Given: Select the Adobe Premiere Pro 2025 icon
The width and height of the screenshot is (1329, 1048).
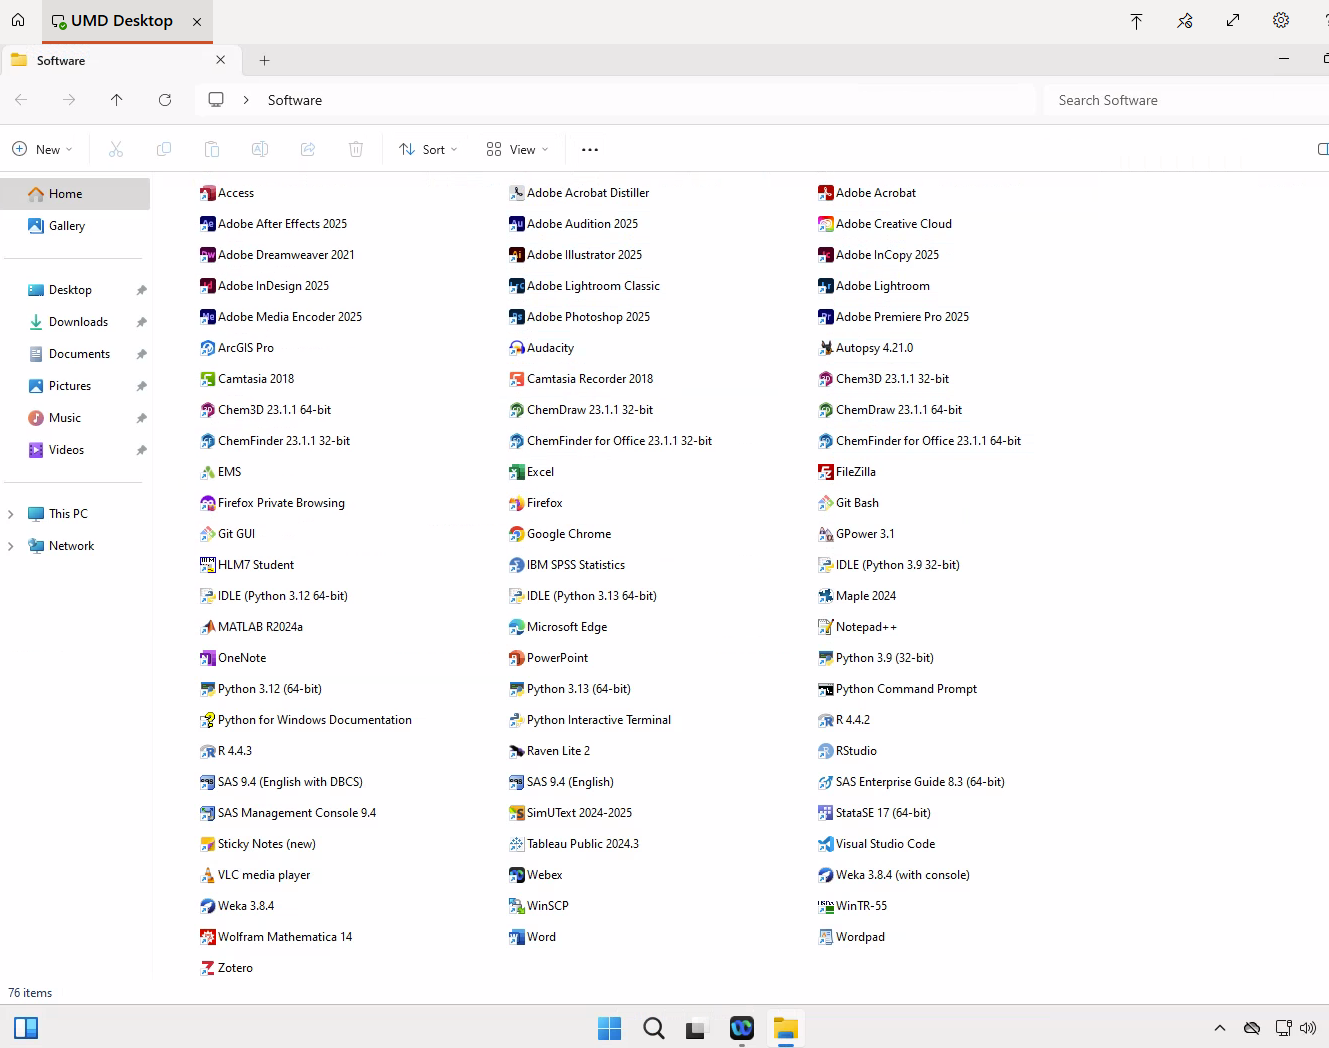Looking at the screenshot, I should click(x=893, y=317).
